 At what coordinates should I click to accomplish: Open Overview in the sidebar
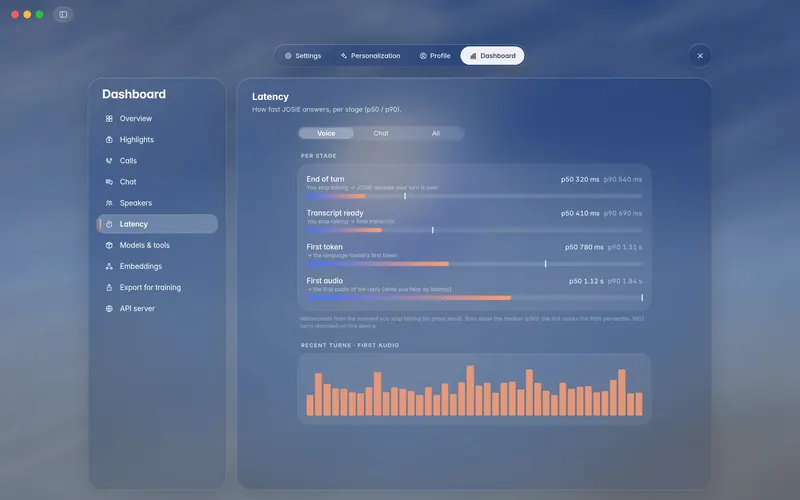(x=157, y=118)
